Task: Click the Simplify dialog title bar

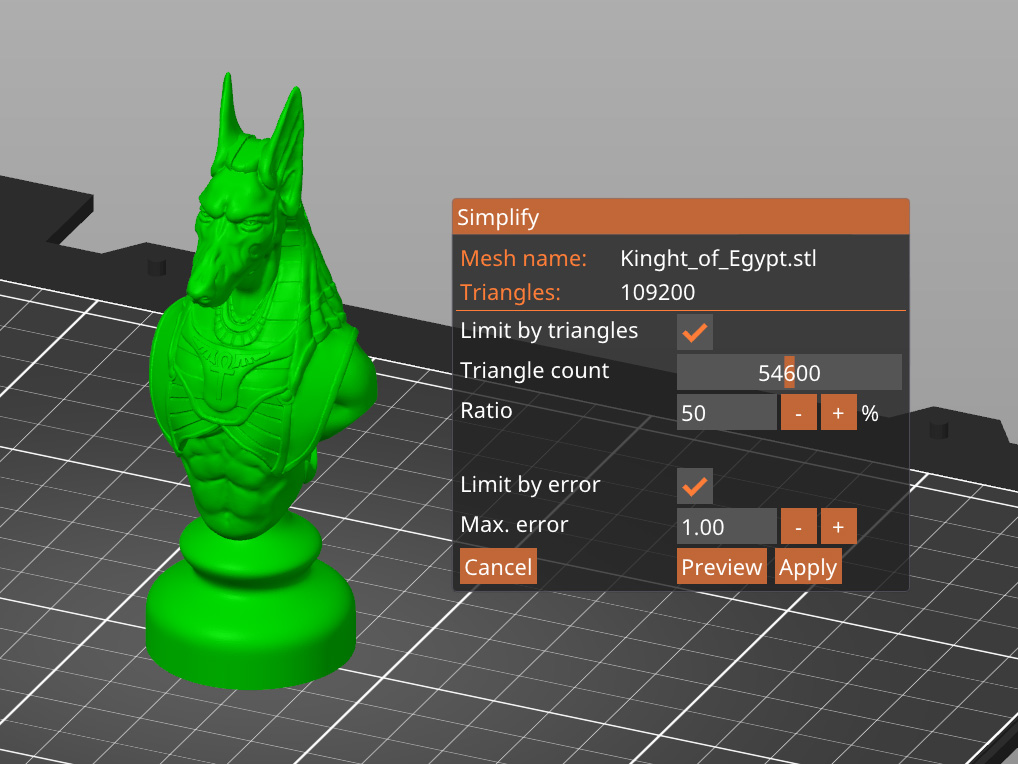Action: tap(680, 217)
